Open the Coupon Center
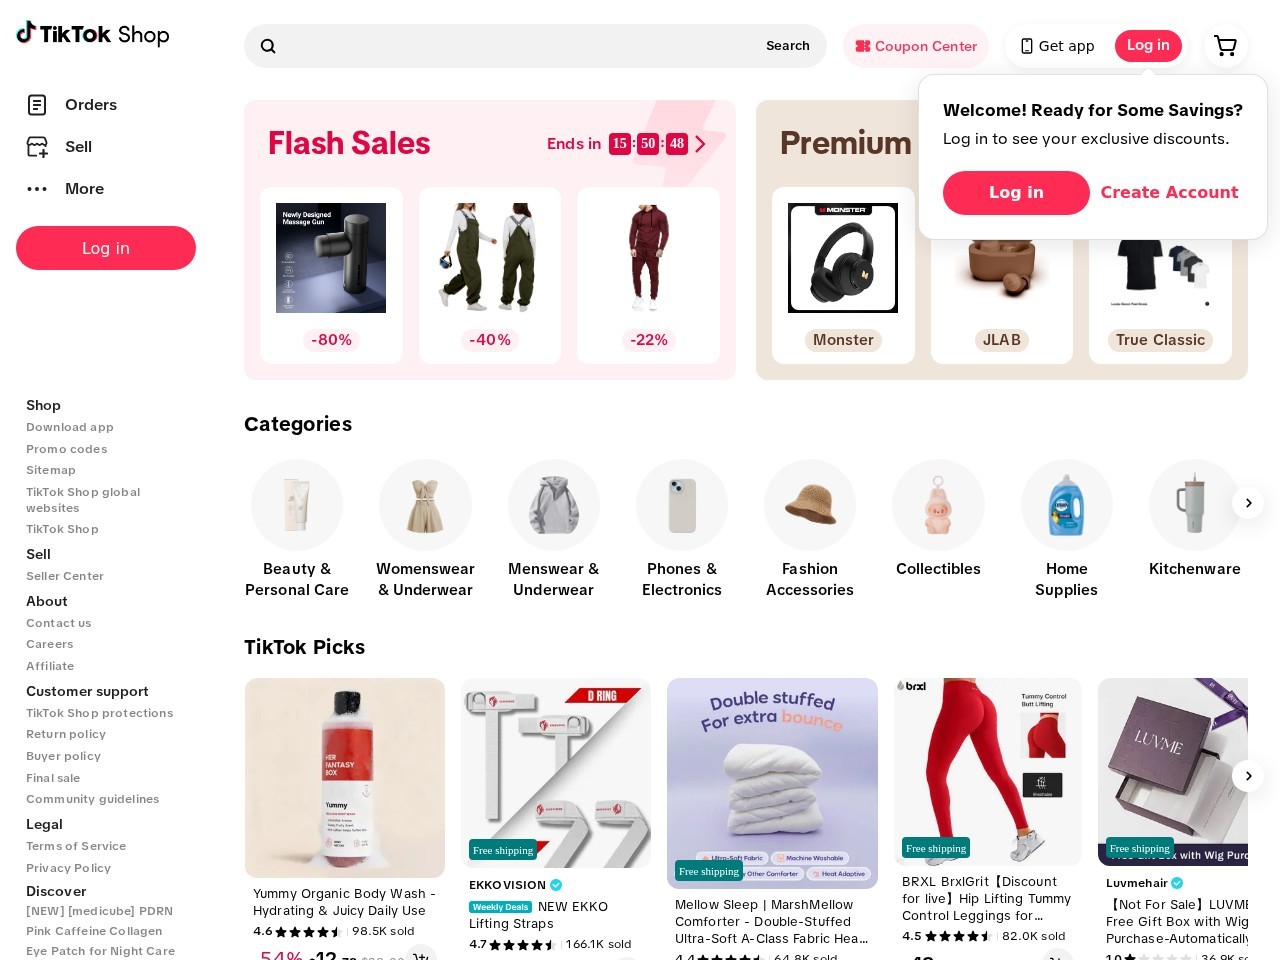 916,46
